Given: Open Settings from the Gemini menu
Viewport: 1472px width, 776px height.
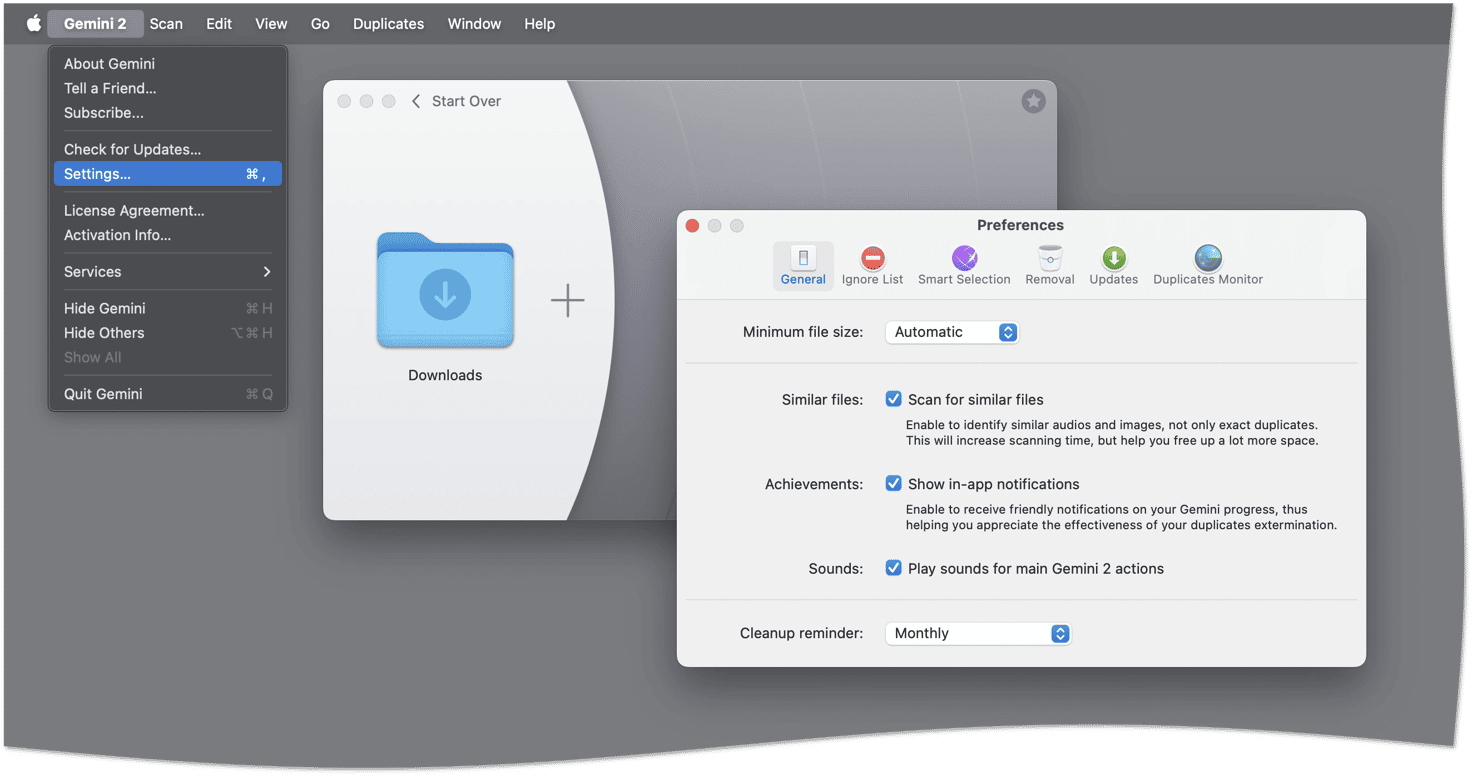Looking at the screenshot, I should (x=167, y=174).
